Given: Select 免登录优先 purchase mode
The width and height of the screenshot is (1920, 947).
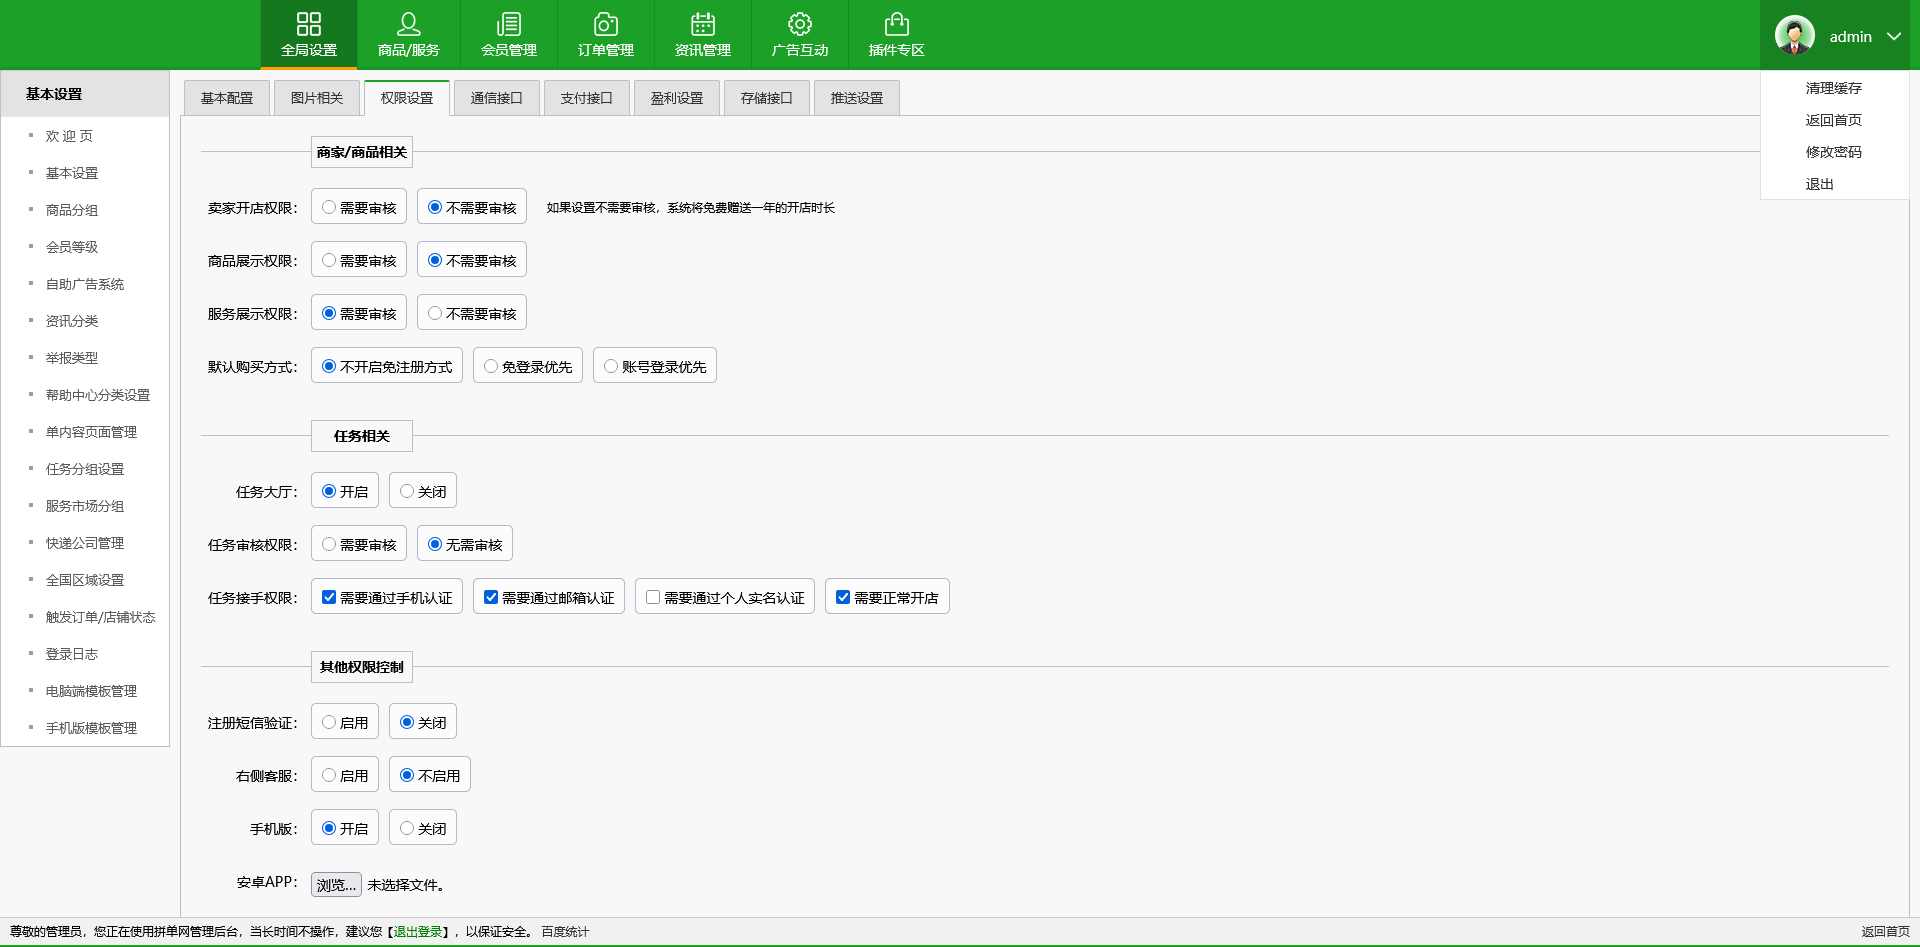Looking at the screenshot, I should 491,366.
